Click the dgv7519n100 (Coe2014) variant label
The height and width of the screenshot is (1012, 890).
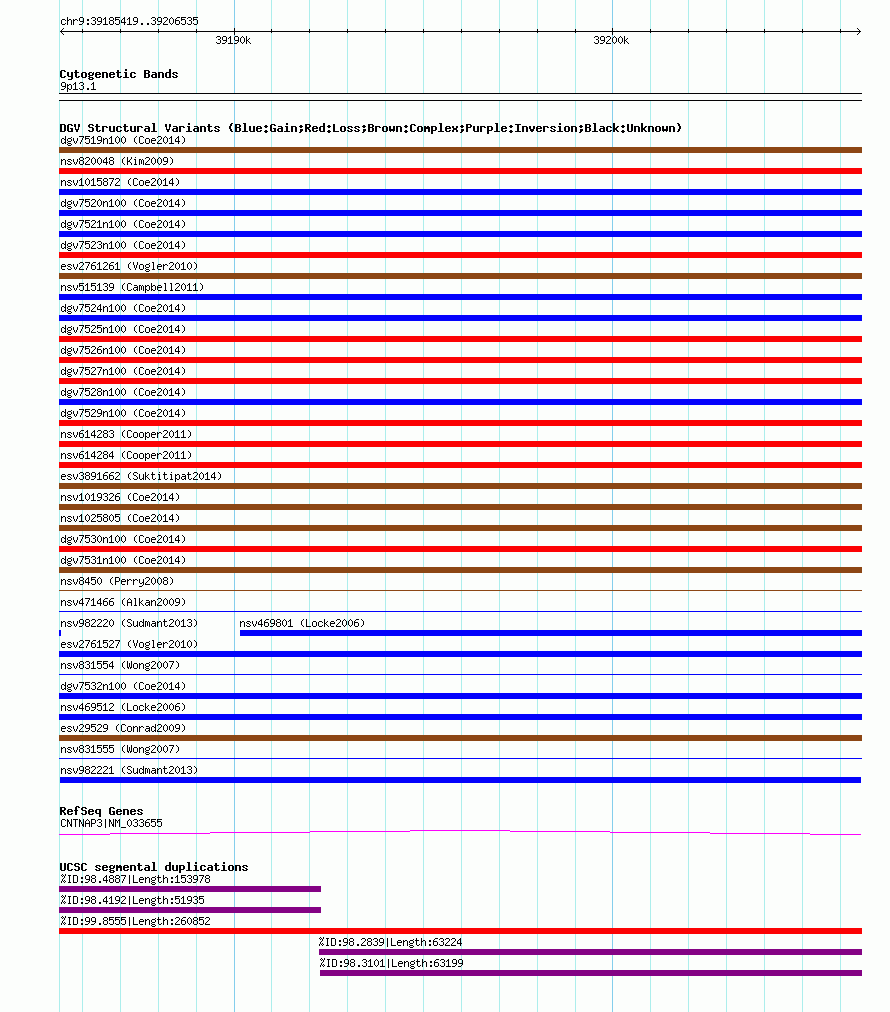pos(123,140)
